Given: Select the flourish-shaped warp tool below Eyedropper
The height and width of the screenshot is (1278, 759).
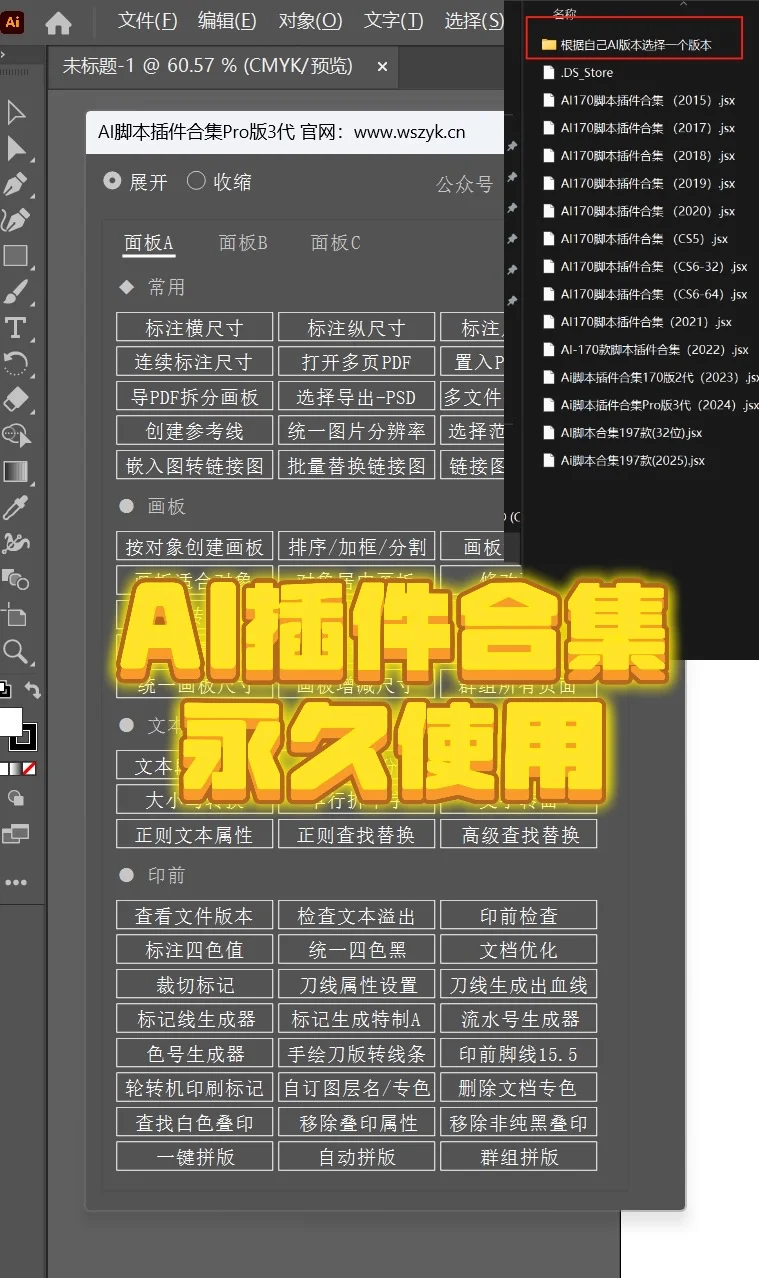Looking at the screenshot, I should pos(16,543).
